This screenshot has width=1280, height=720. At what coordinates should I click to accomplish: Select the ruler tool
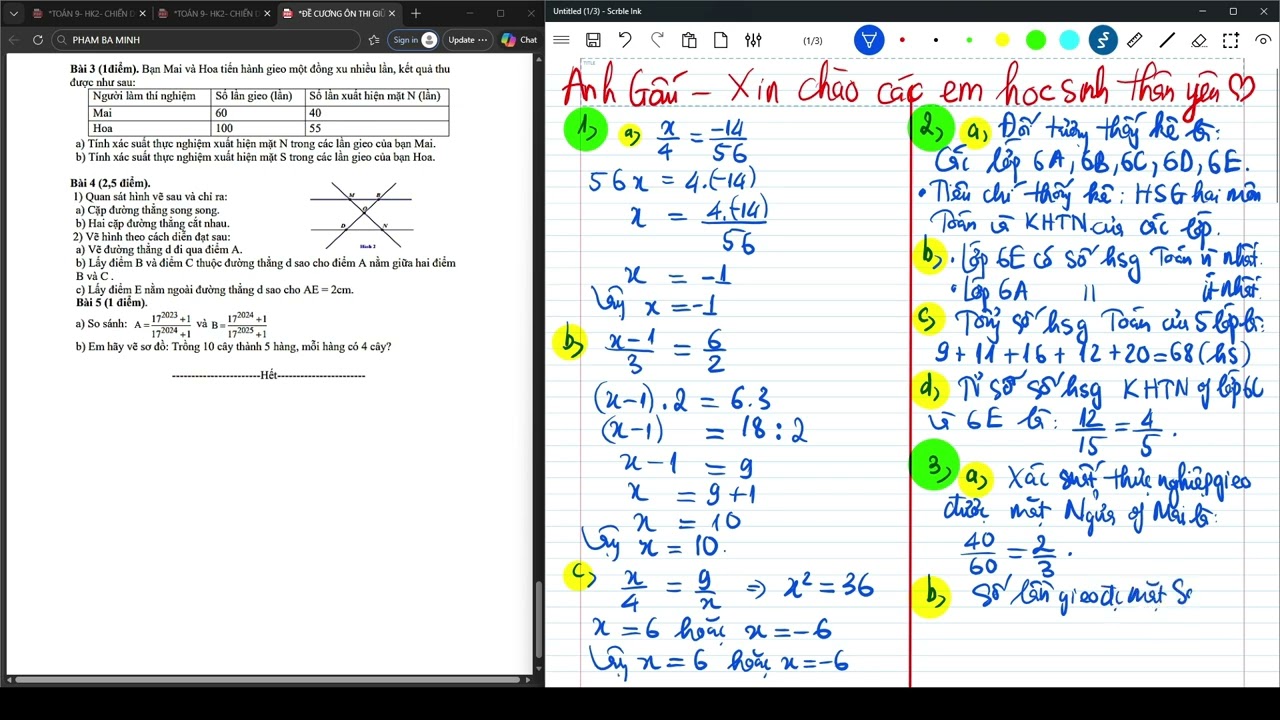click(x=1135, y=40)
